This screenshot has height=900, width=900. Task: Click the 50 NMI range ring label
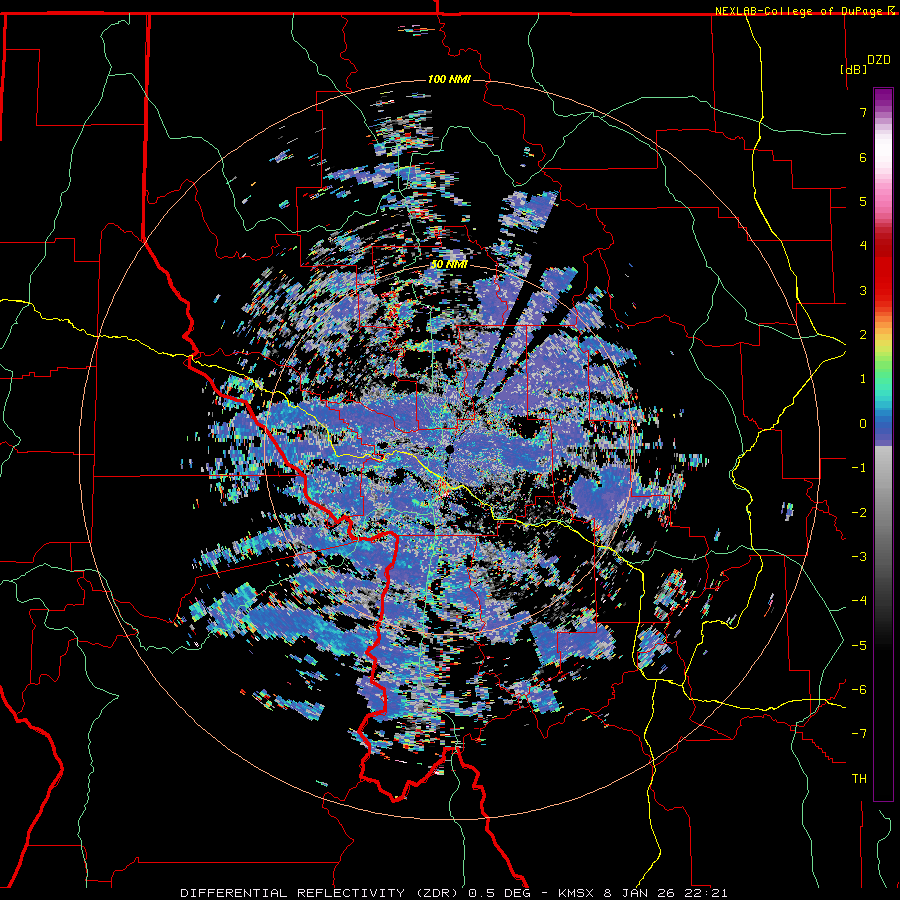449,265
